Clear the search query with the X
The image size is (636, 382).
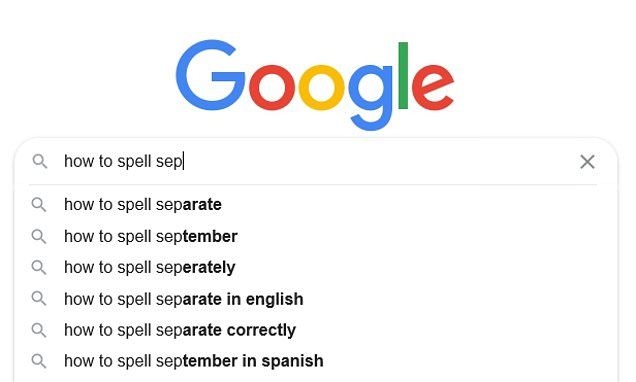click(587, 161)
